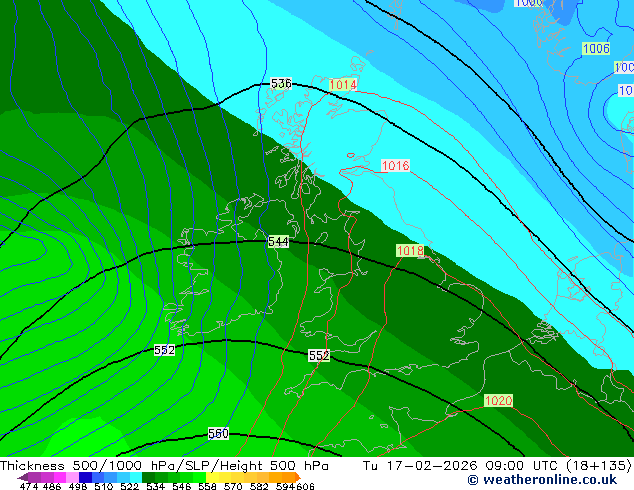Select the 1006 pressure label with green background
The width and height of the screenshot is (634, 490).
coord(596,49)
